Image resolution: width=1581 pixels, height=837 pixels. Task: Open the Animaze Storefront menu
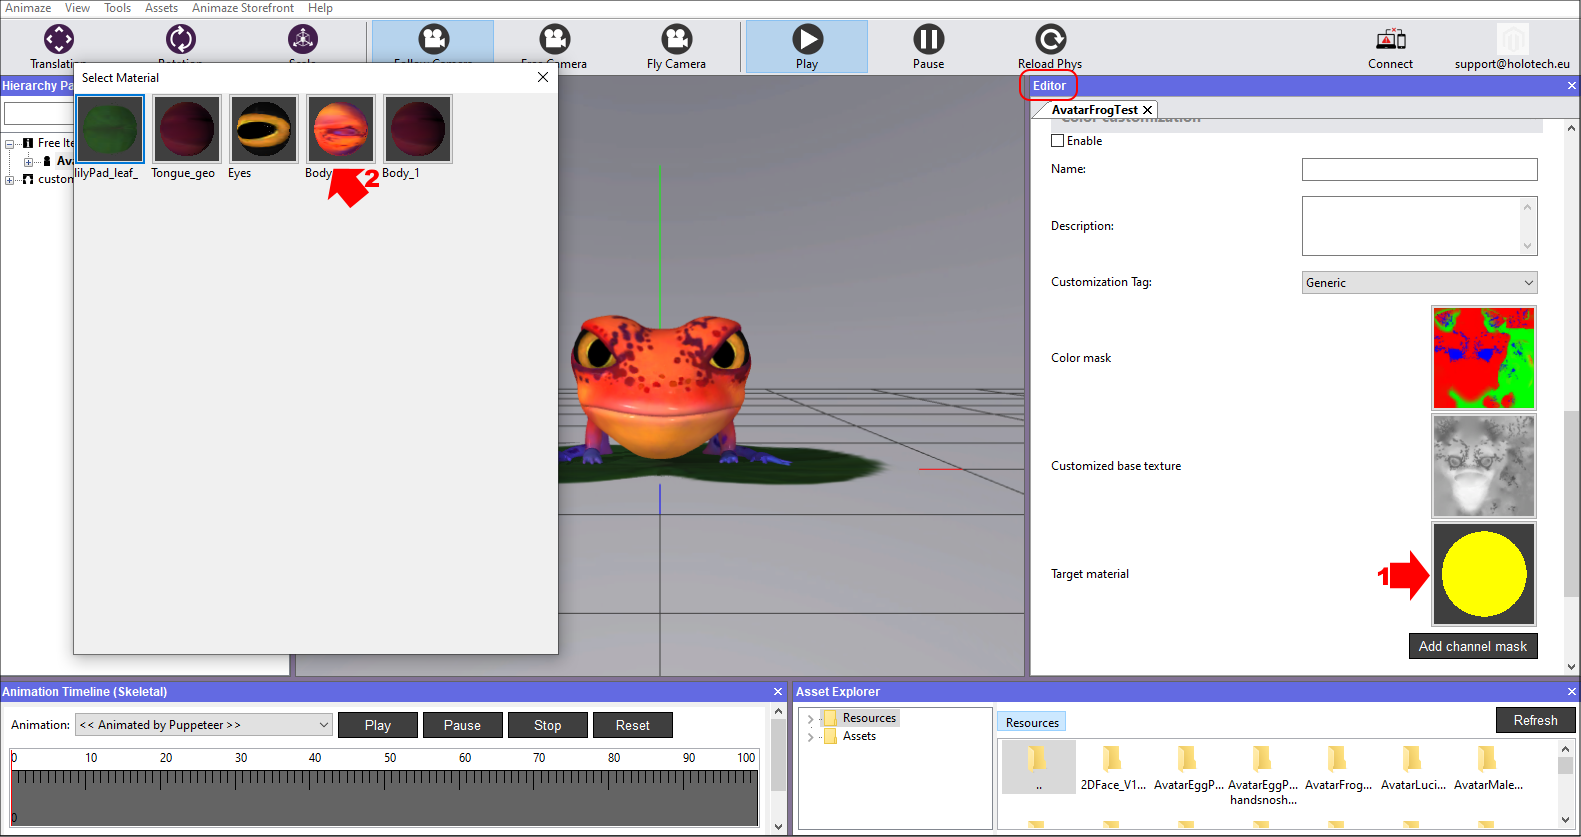click(243, 8)
